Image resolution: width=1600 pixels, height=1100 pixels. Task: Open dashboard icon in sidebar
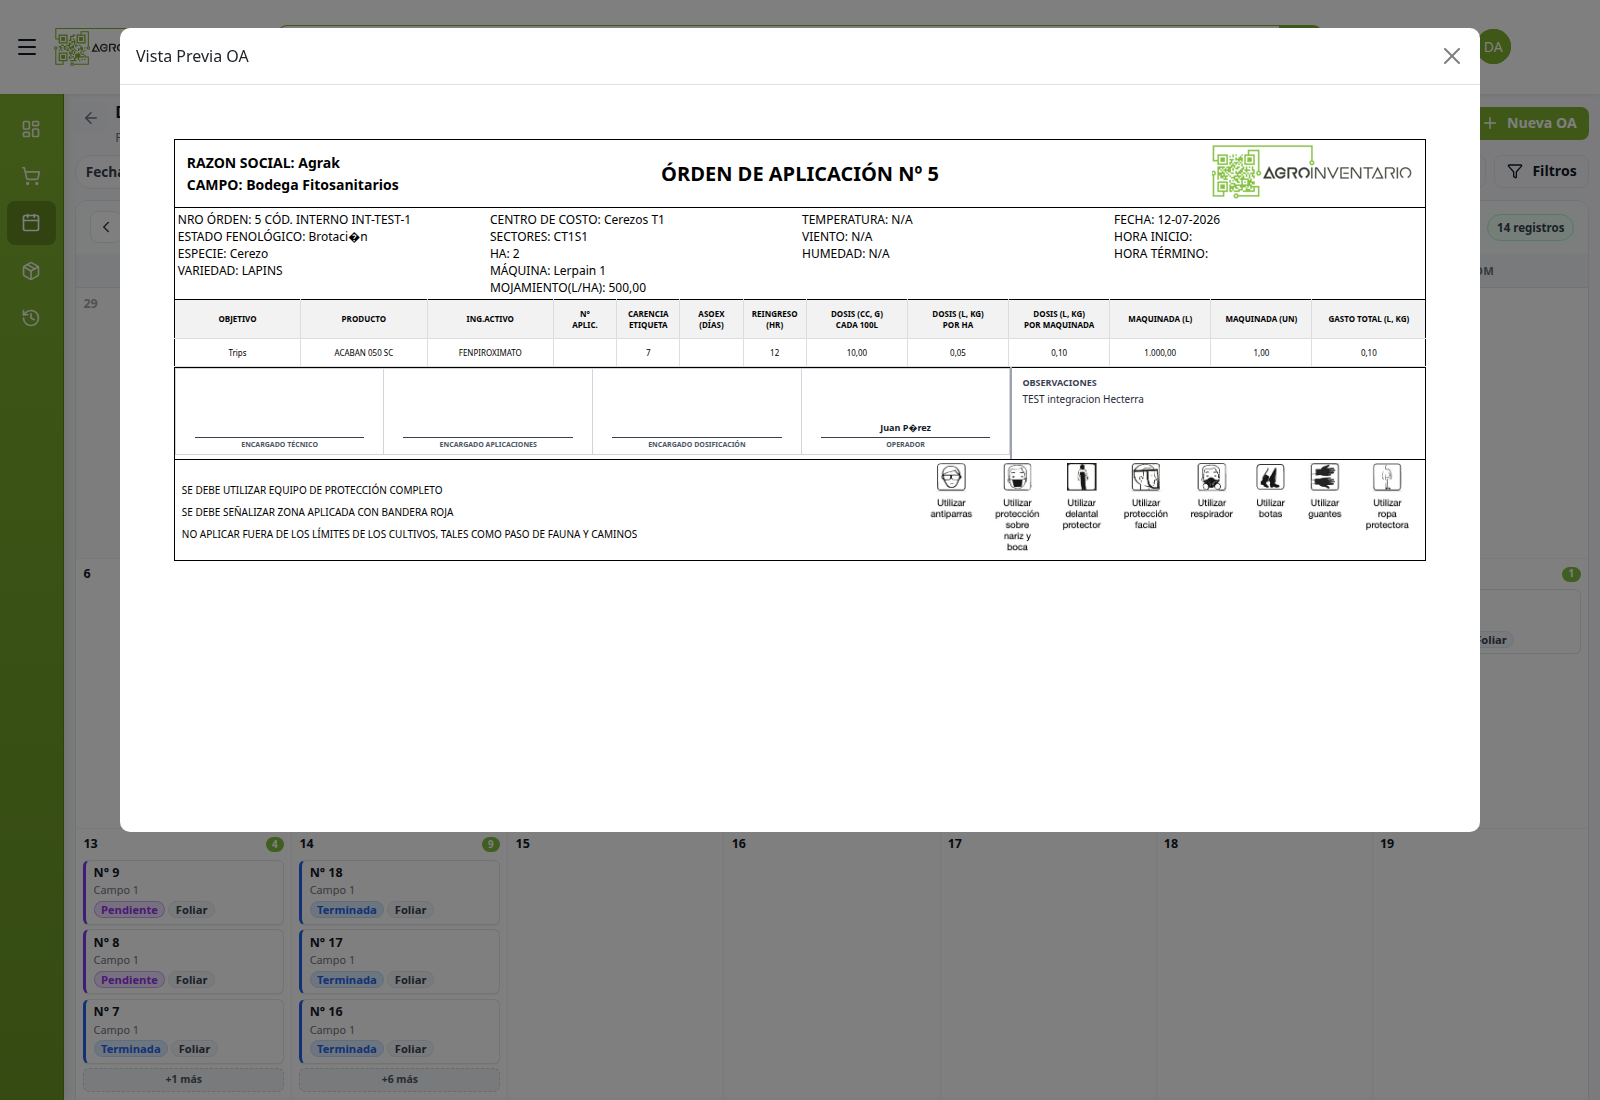(x=31, y=129)
